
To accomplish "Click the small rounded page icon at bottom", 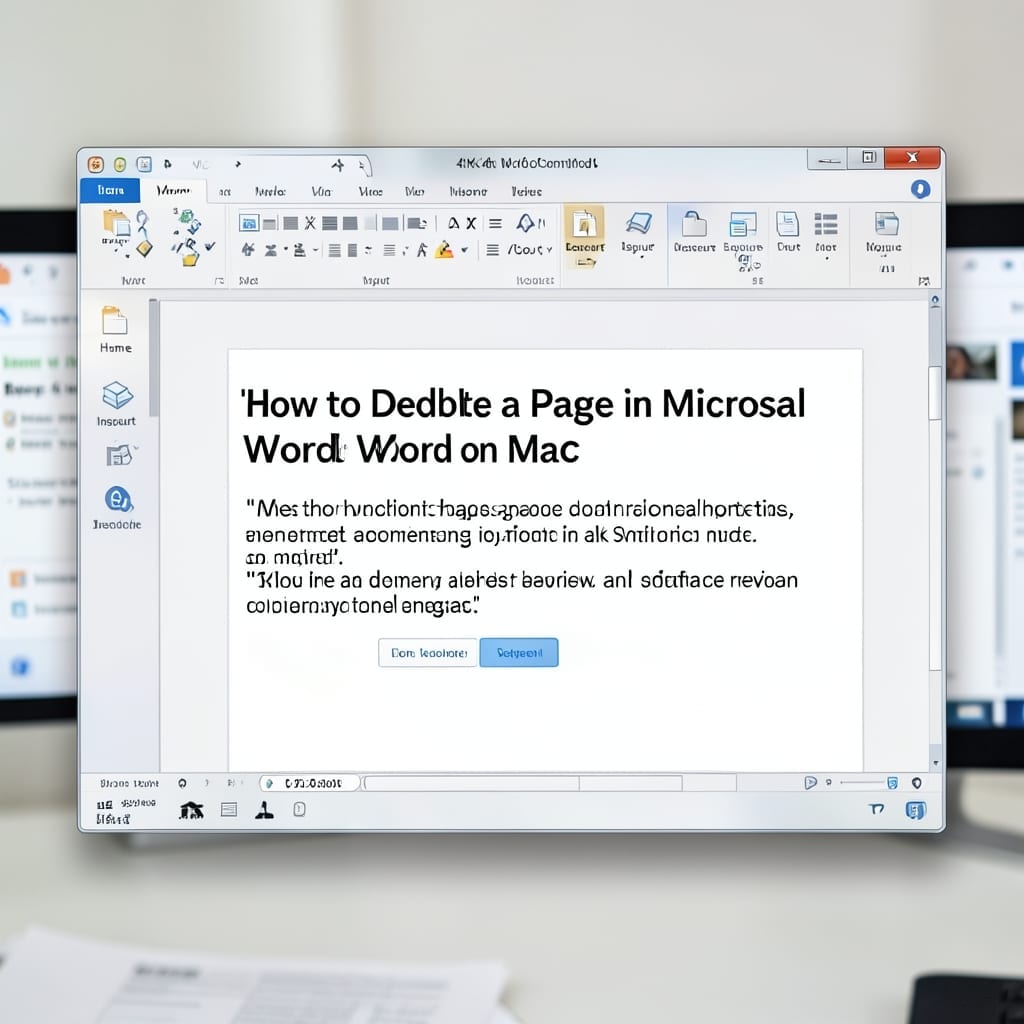I will click(x=299, y=810).
